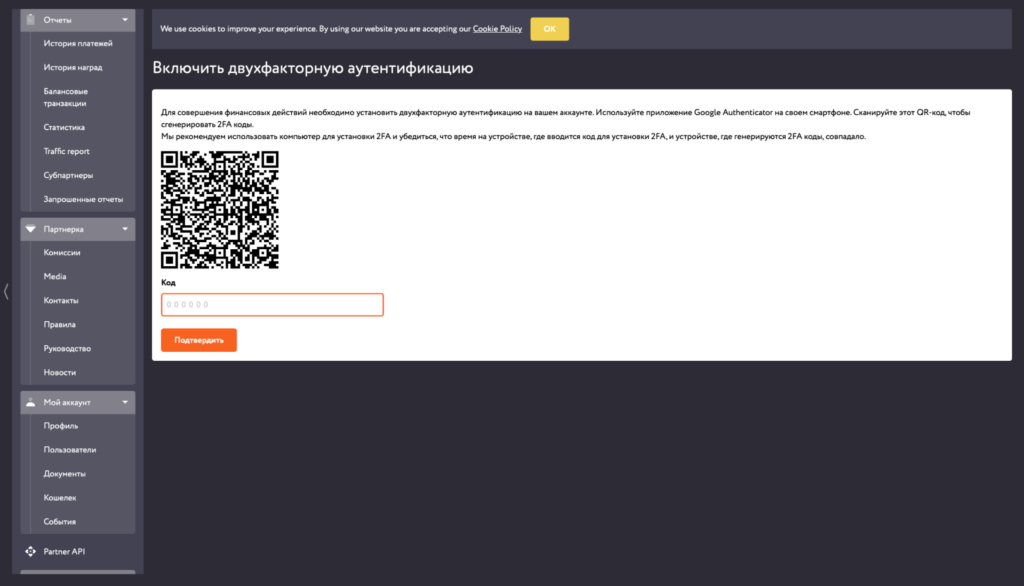The width and height of the screenshot is (1024, 586).
Task: Collapse the Мой аккаунт section arrow
Action: coord(125,402)
